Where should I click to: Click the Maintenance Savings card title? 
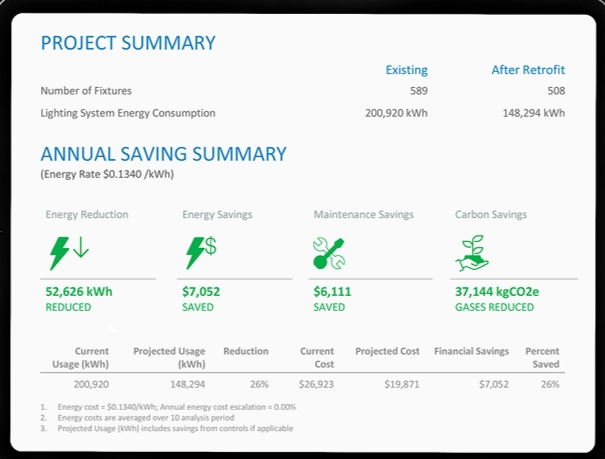pos(363,214)
